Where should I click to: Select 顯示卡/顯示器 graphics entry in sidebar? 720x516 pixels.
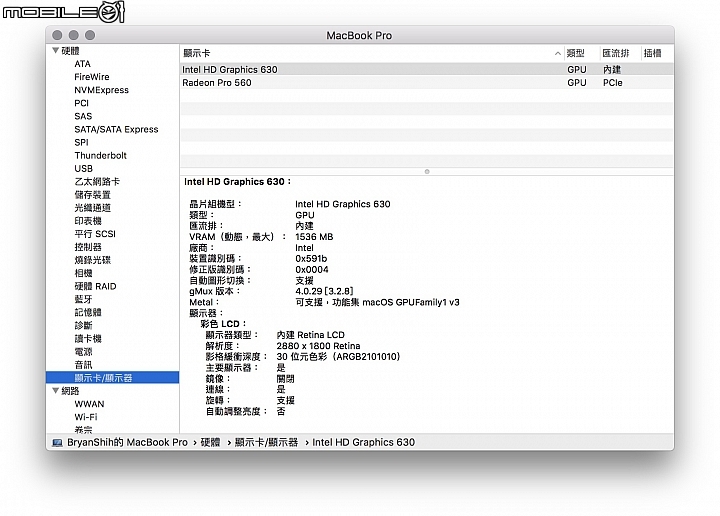coord(112,377)
